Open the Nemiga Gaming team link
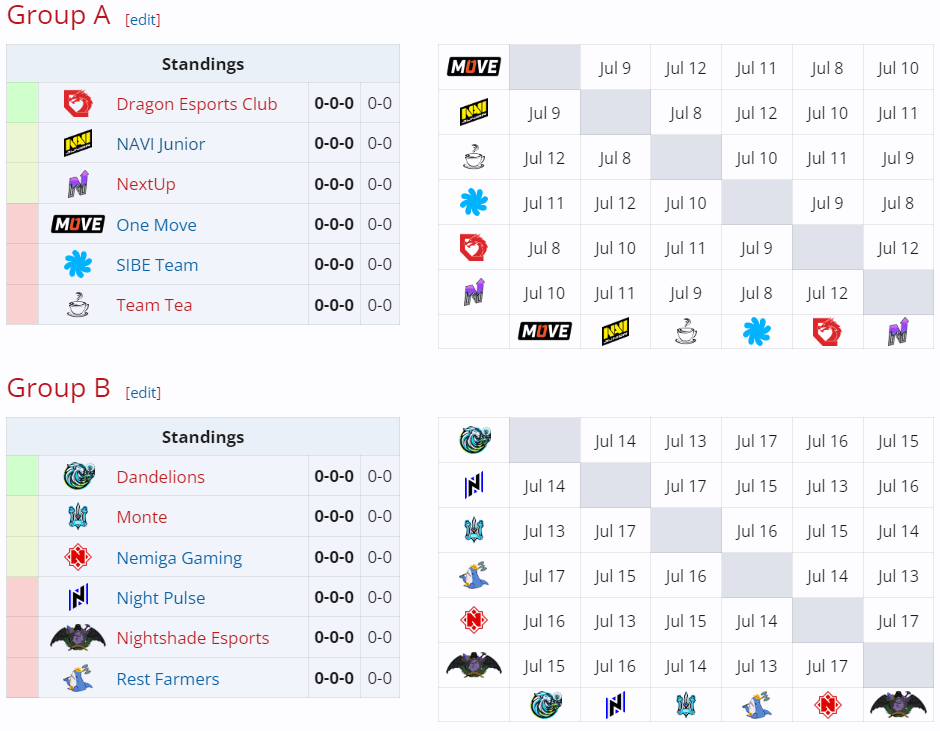This screenshot has height=731, width=940. point(179,558)
